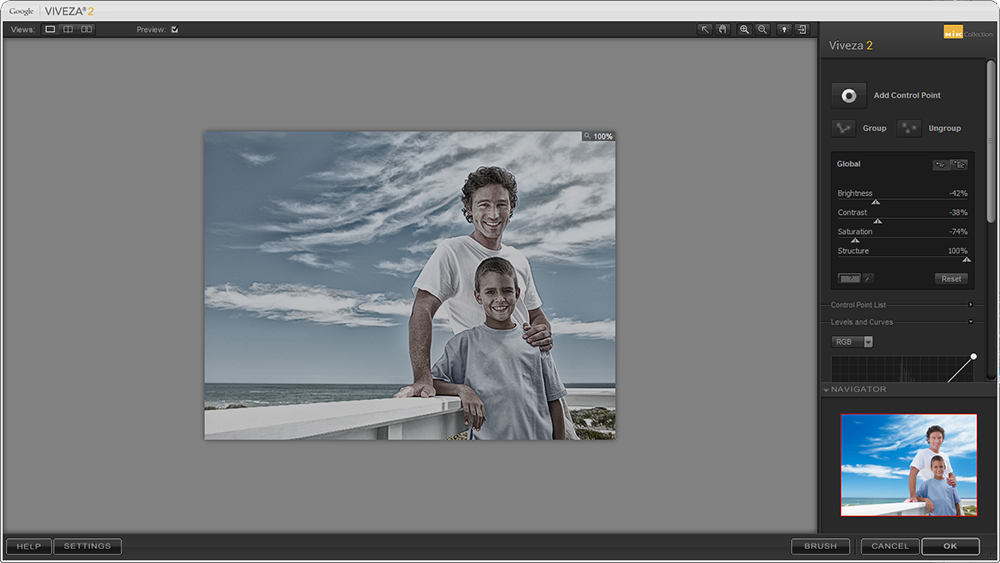Select the hand pan tool
Screen dimensions: 1000x563
(x=723, y=29)
